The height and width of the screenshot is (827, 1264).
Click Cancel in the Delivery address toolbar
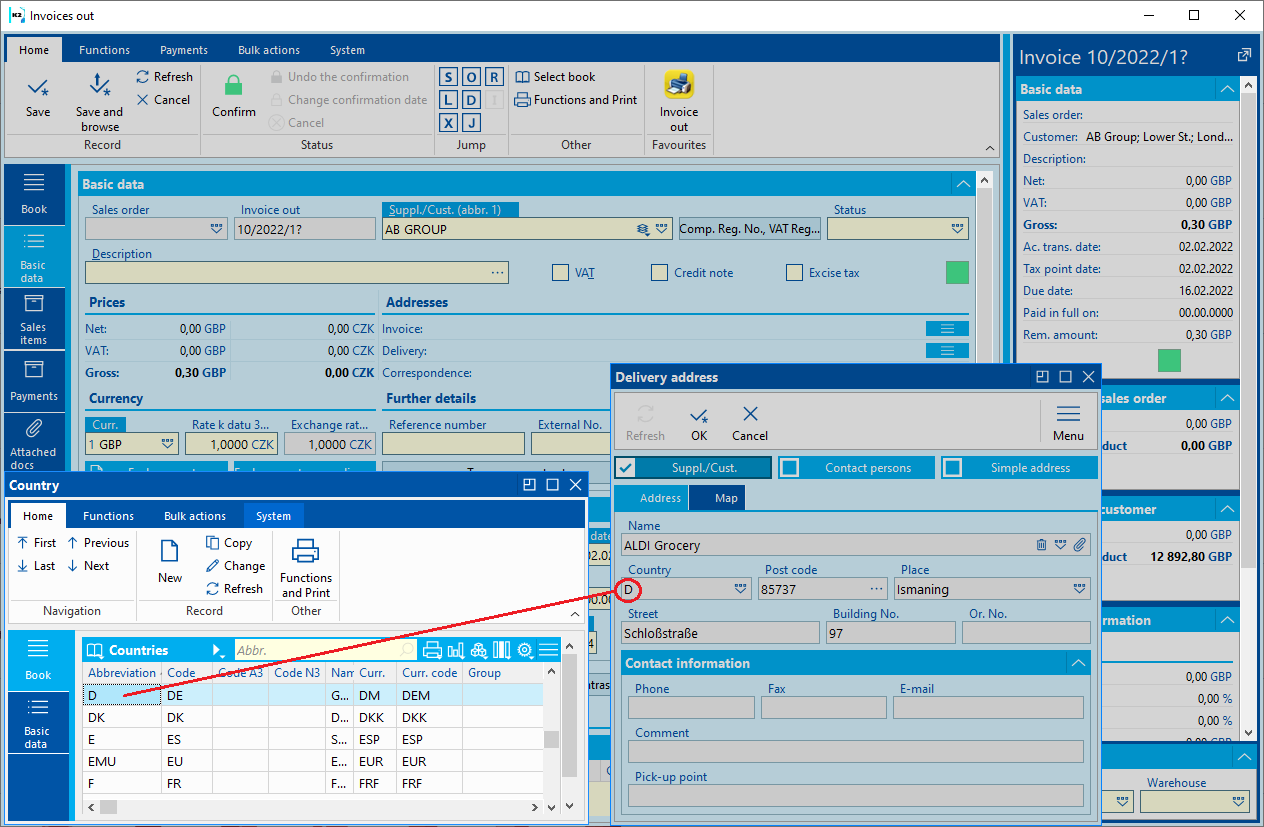point(750,423)
